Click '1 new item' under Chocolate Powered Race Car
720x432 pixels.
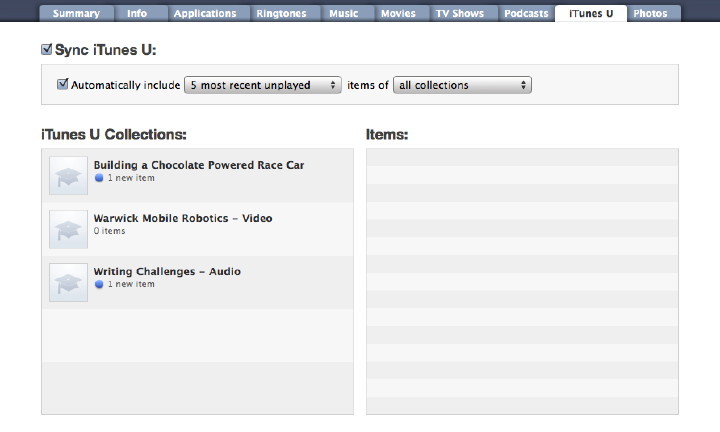131,178
